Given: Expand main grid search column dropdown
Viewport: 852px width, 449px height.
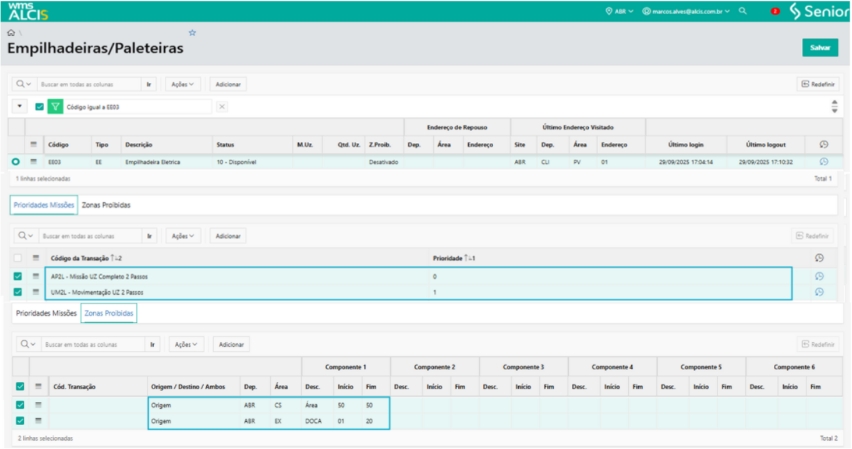Looking at the screenshot, I should coord(23,84).
